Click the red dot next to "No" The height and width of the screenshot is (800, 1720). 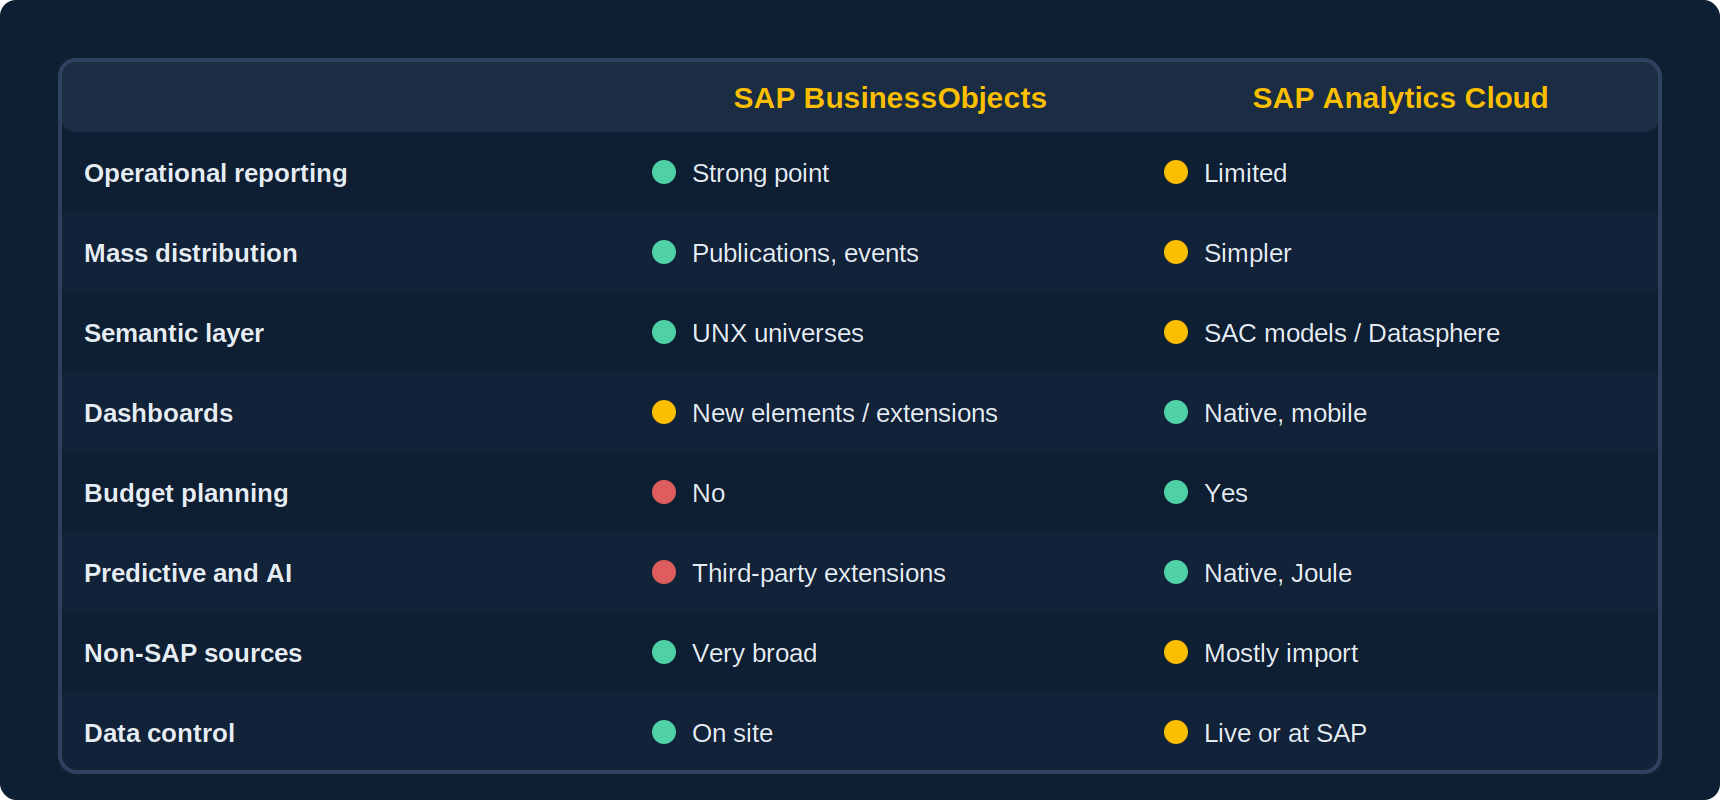(664, 492)
